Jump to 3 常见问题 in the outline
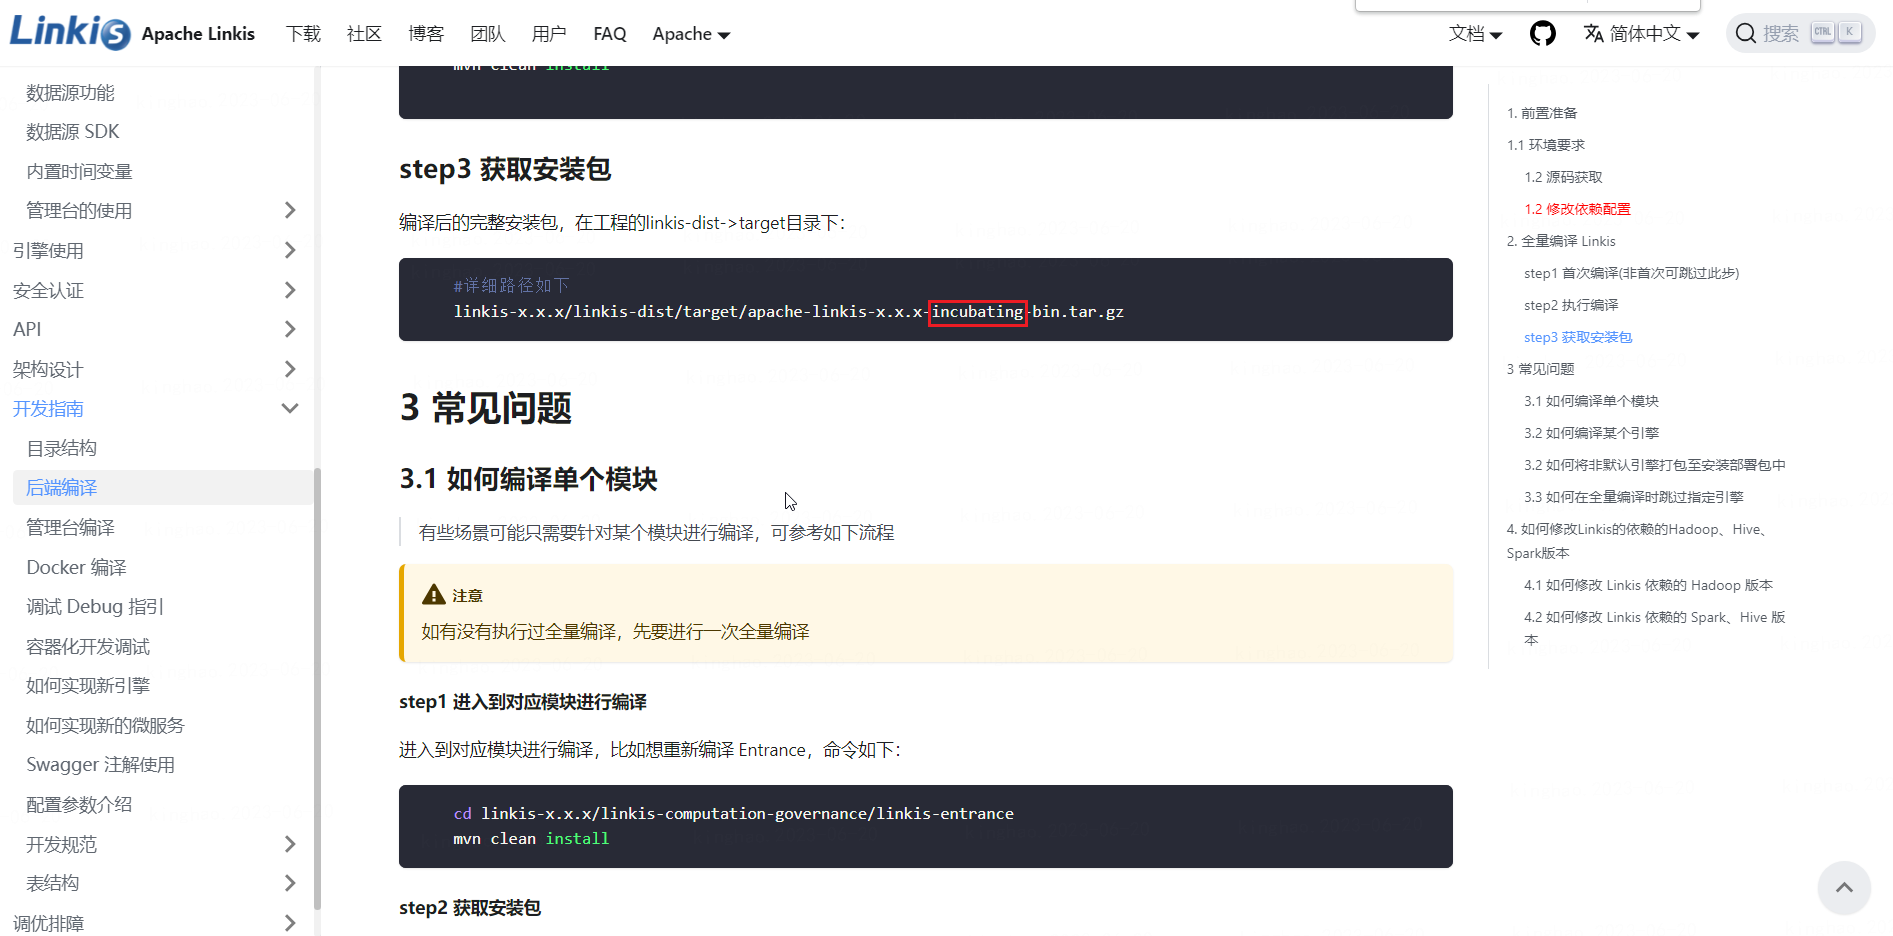Screen dimensions: 1893x936 pyautogui.click(x=1540, y=369)
